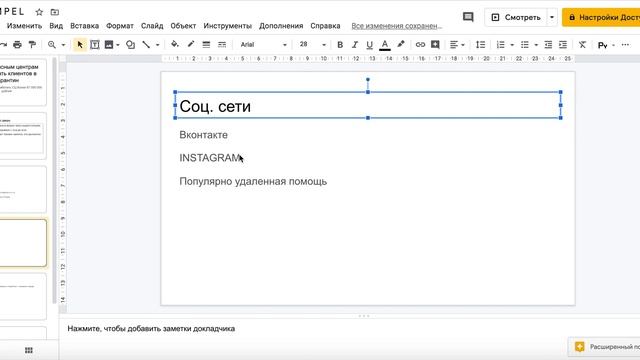Open the Дополнения menu
The height and width of the screenshot is (360, 640).
pos(281,26)
